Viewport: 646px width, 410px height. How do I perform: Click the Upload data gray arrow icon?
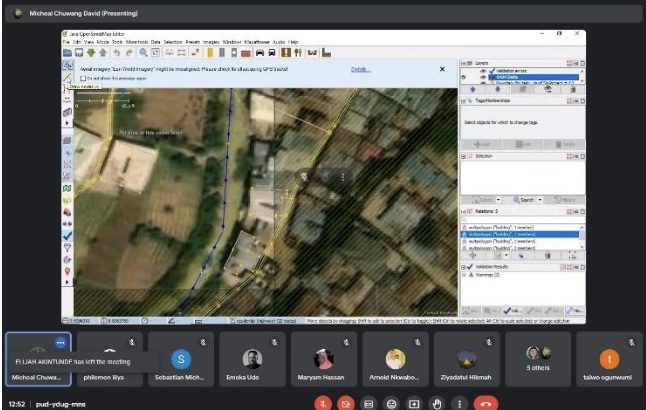click(x=103, y=53)
